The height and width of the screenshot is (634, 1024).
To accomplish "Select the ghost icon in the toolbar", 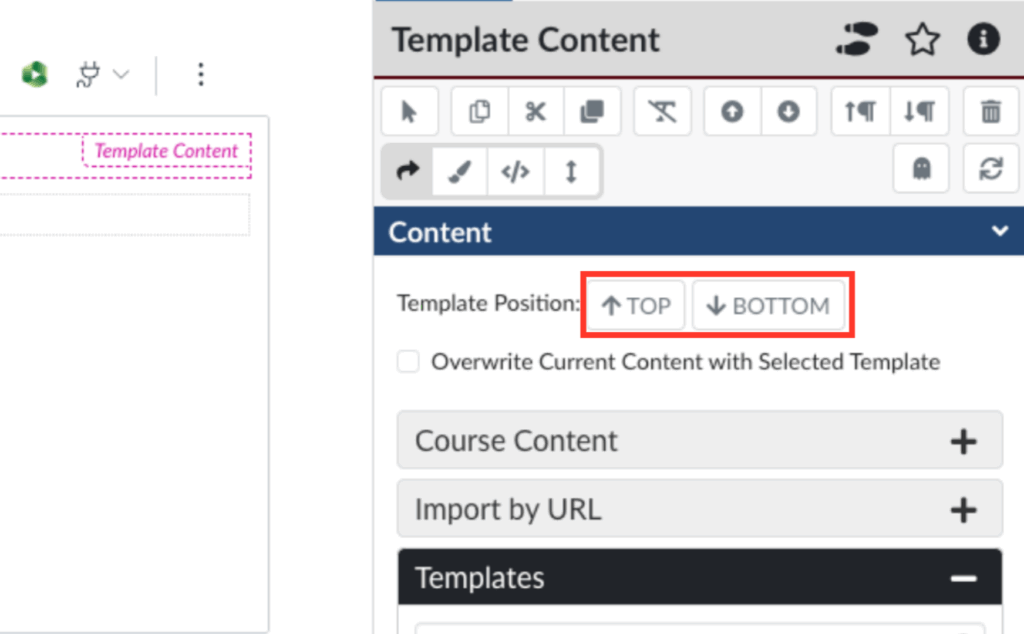I will point(920,169).
